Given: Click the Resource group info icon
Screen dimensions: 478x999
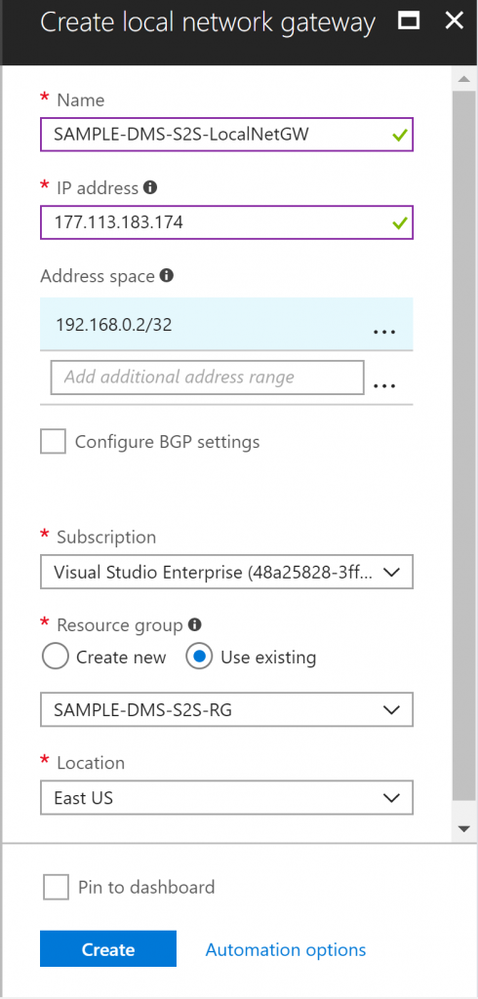Looking at the screenshot, I should [x=195, y=624].
